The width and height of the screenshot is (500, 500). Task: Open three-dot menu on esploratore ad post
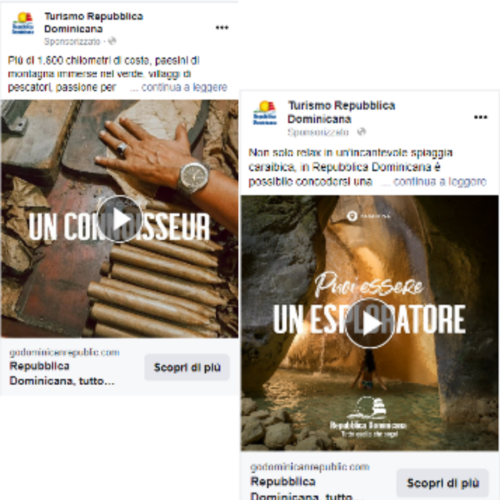[x=481, y=117]
